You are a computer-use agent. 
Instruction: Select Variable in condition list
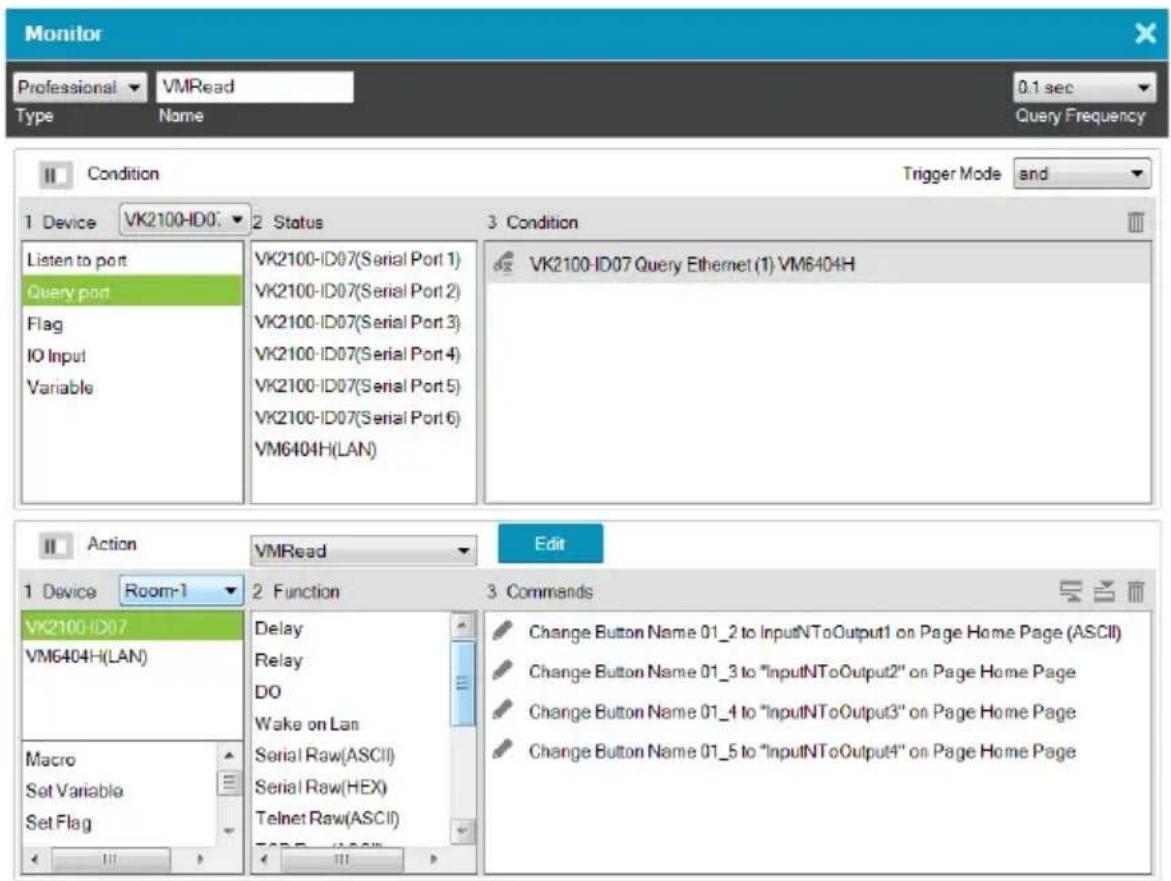point(132,387)
